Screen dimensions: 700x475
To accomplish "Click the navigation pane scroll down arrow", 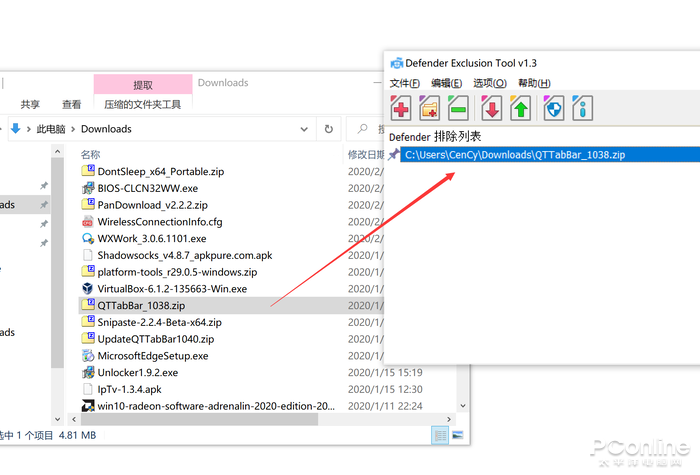I will [x=57, y=419].
